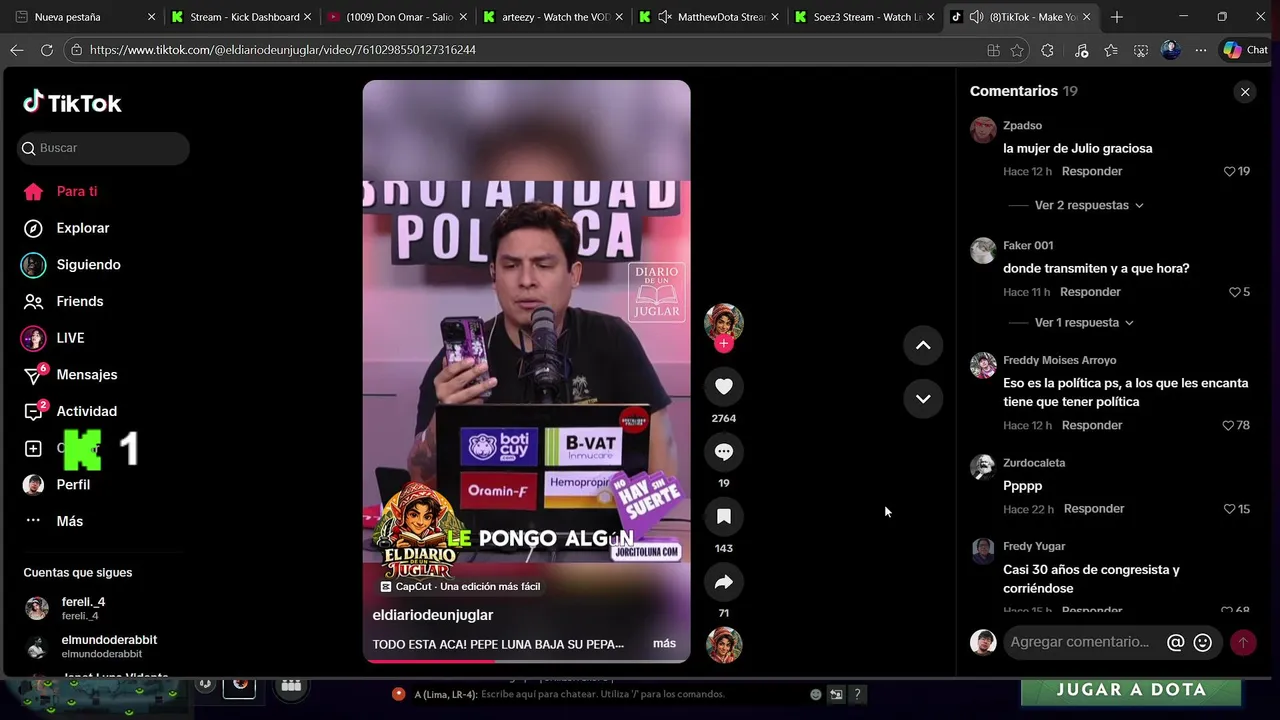Mute the TikTok tab audio icon
This screenshot has width=1280, height=720.
click(976, 17)
